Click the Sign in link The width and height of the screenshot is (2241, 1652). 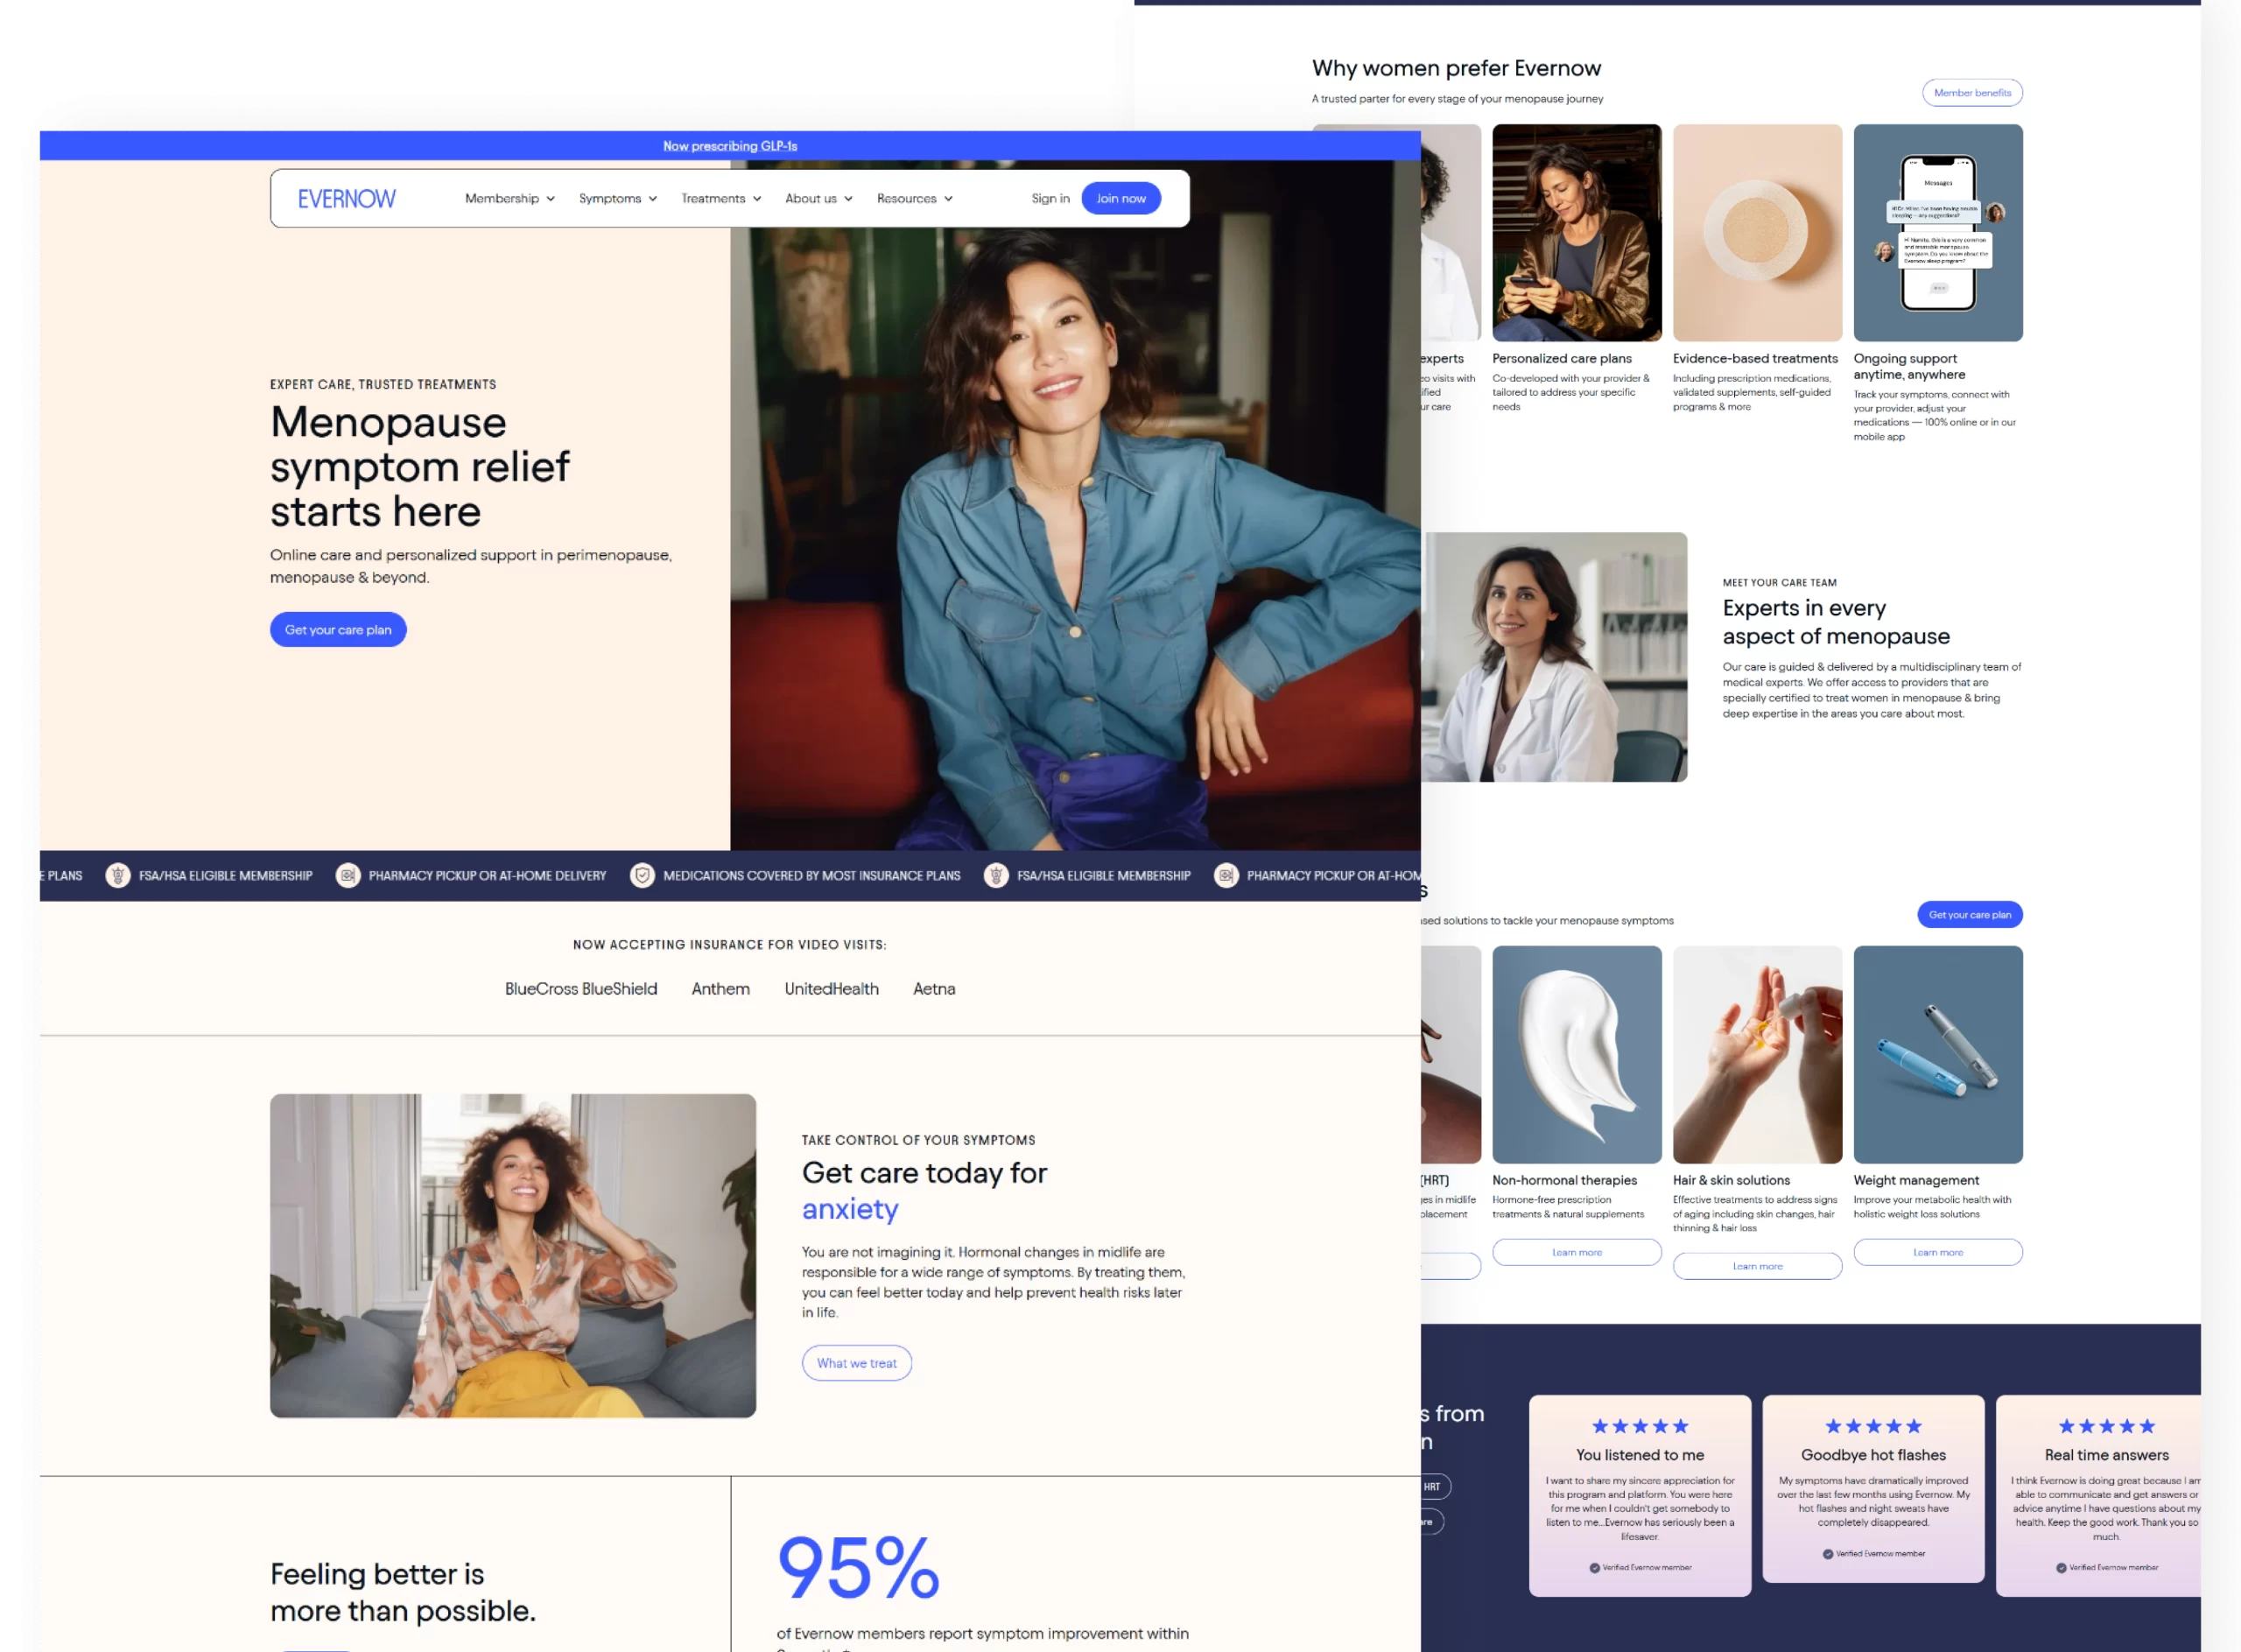pos(1050,199)
